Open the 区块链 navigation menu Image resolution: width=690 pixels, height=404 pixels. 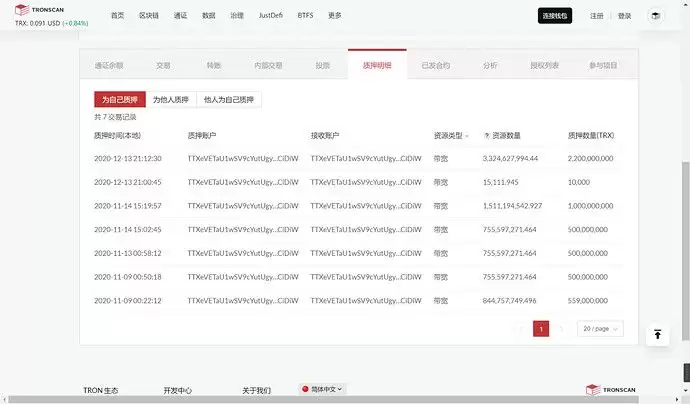149,15
